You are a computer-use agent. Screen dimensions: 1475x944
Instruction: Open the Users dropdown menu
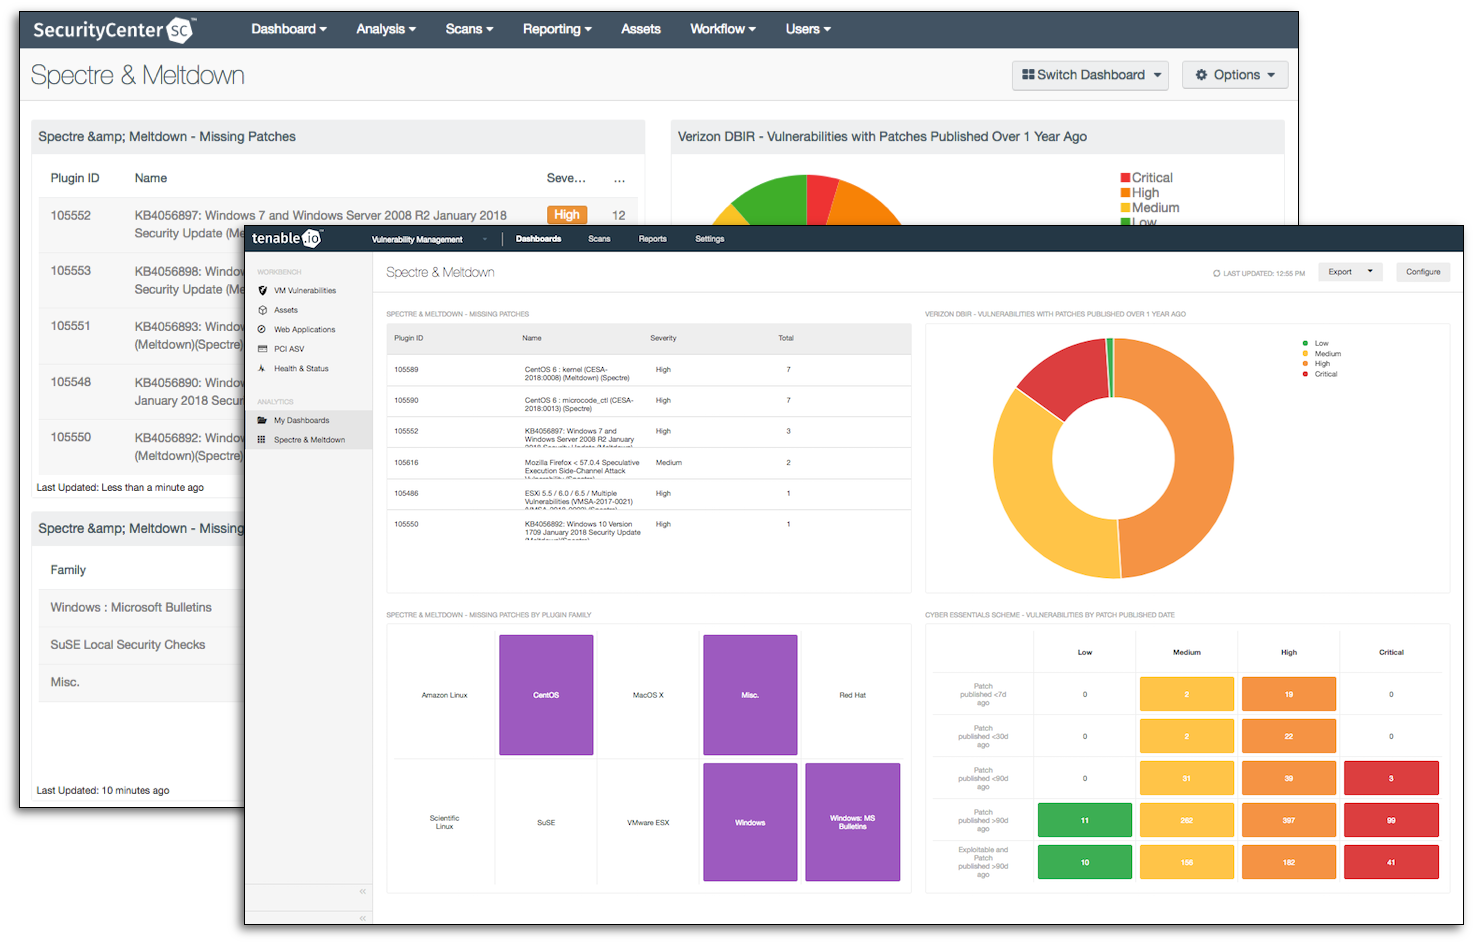click(x=808, y=29)
